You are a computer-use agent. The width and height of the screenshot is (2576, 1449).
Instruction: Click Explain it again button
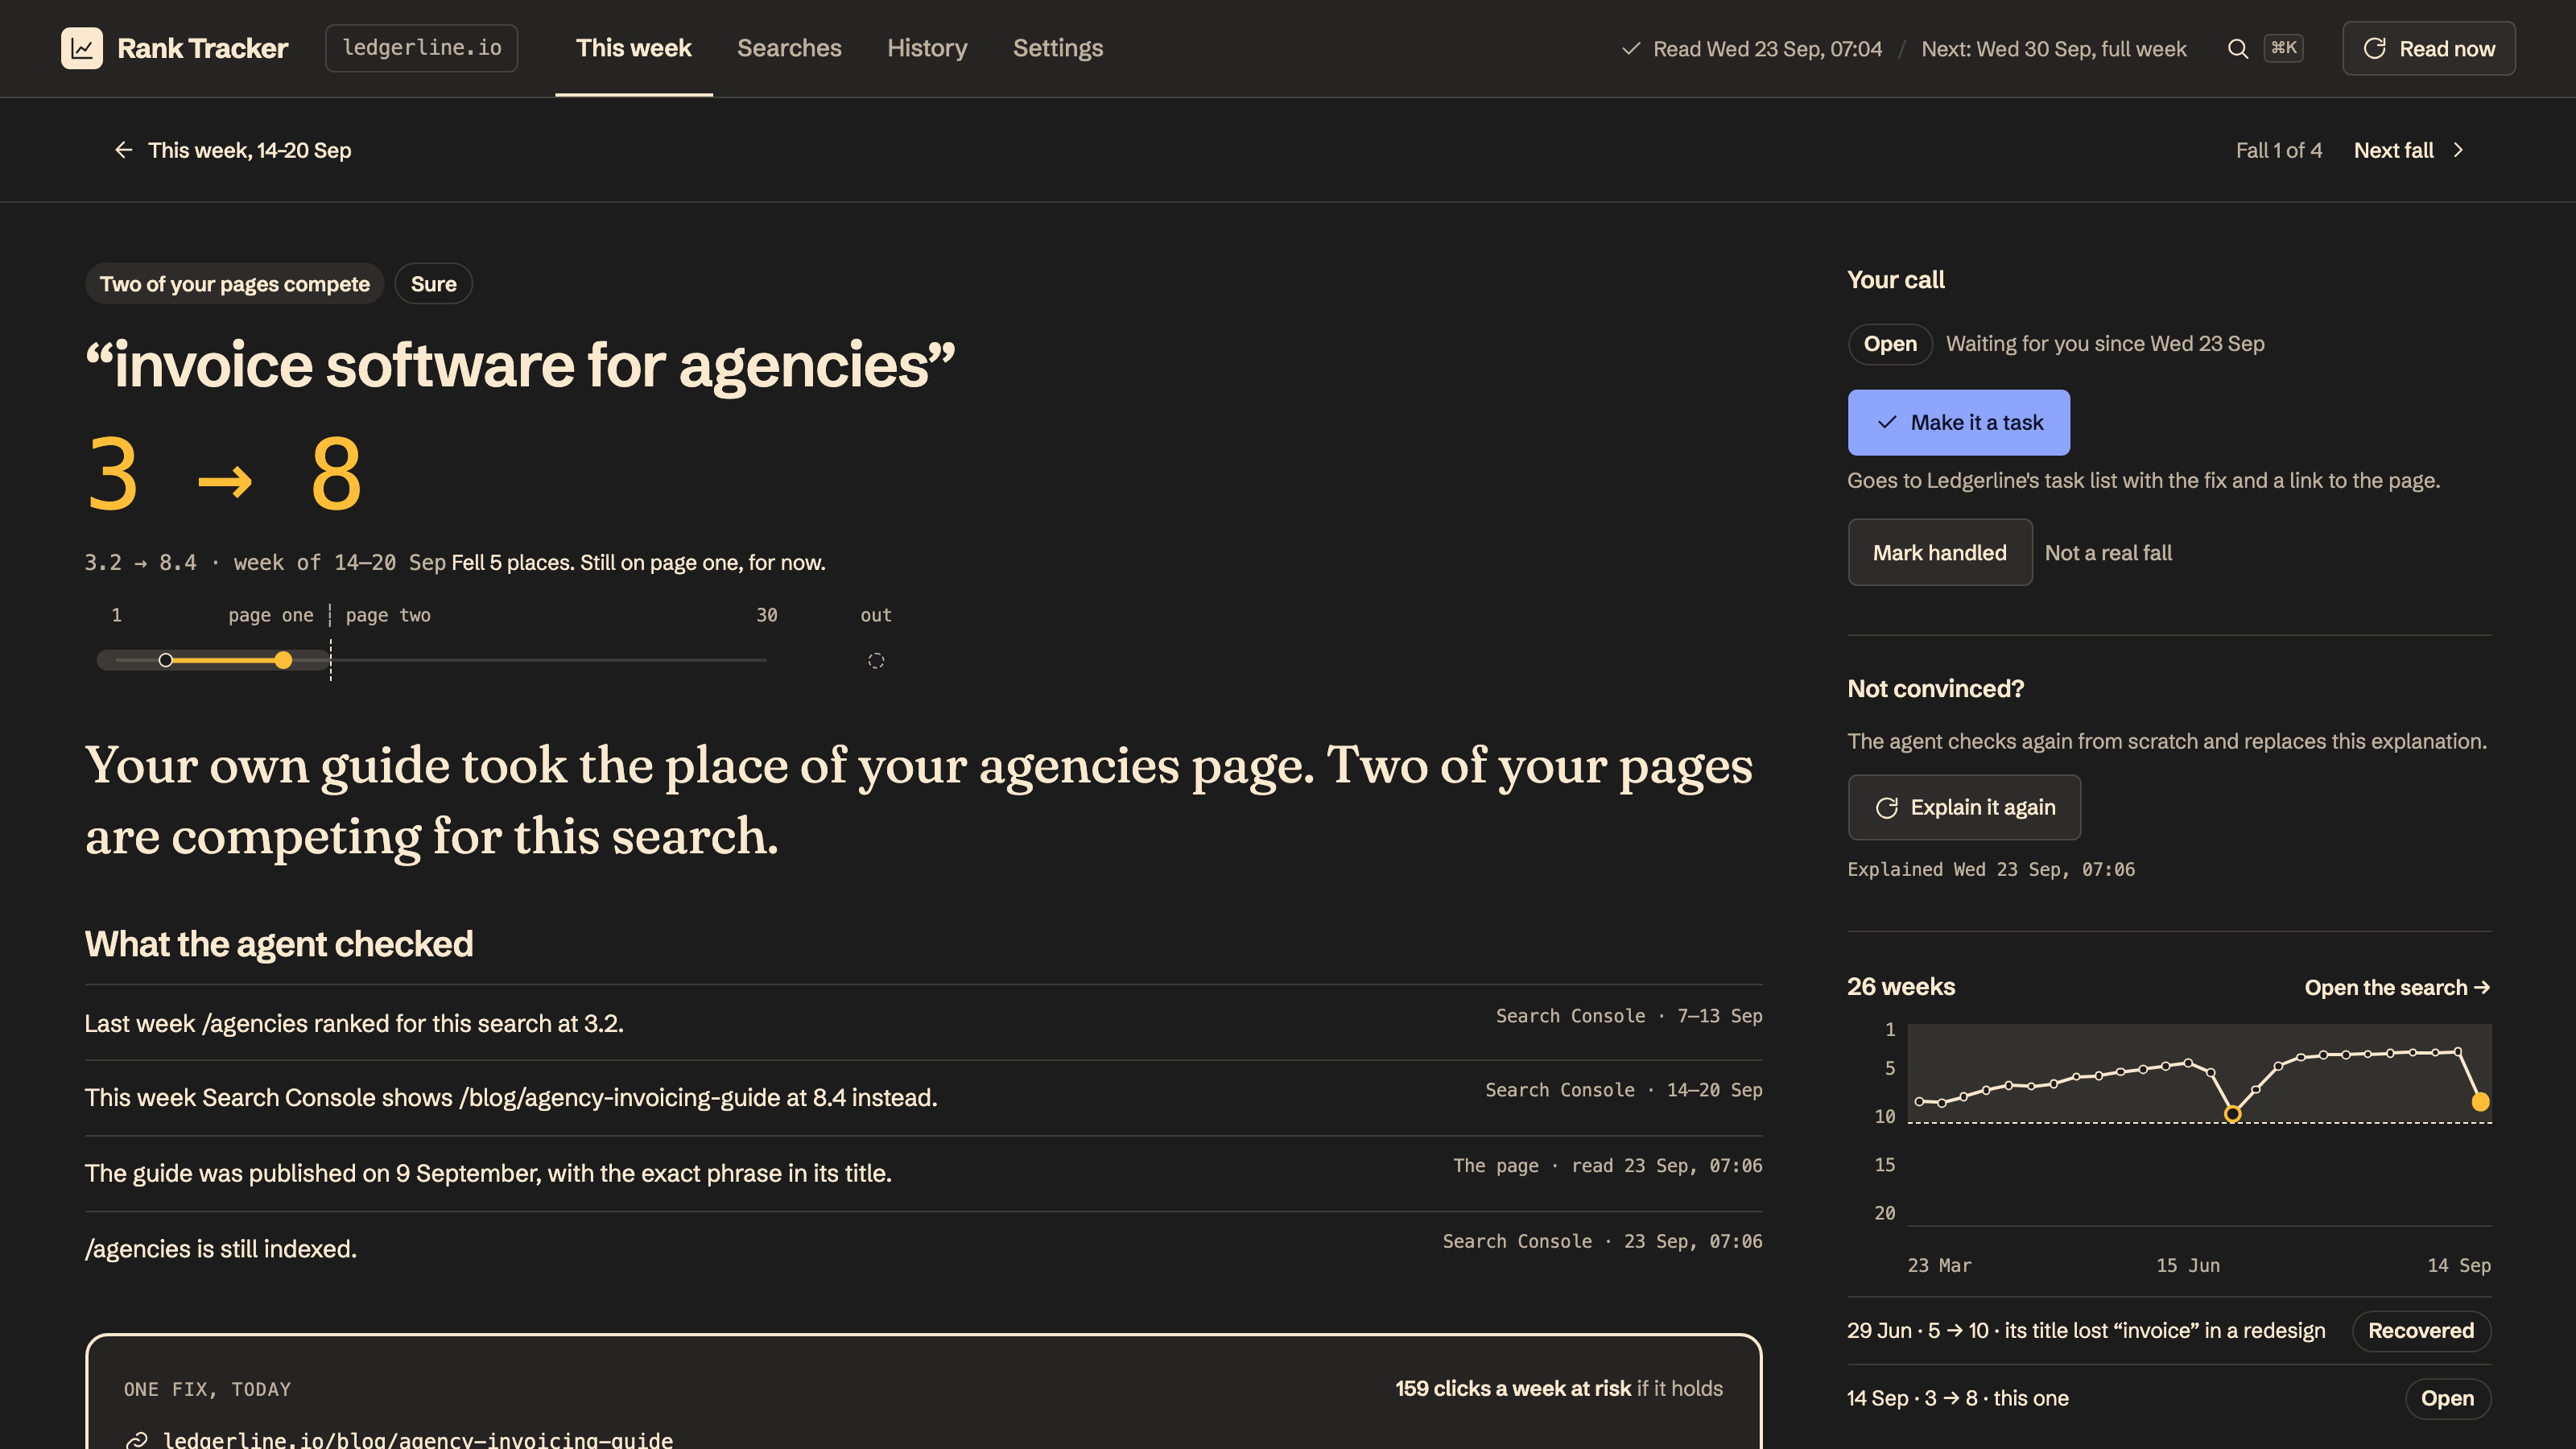1965,807
